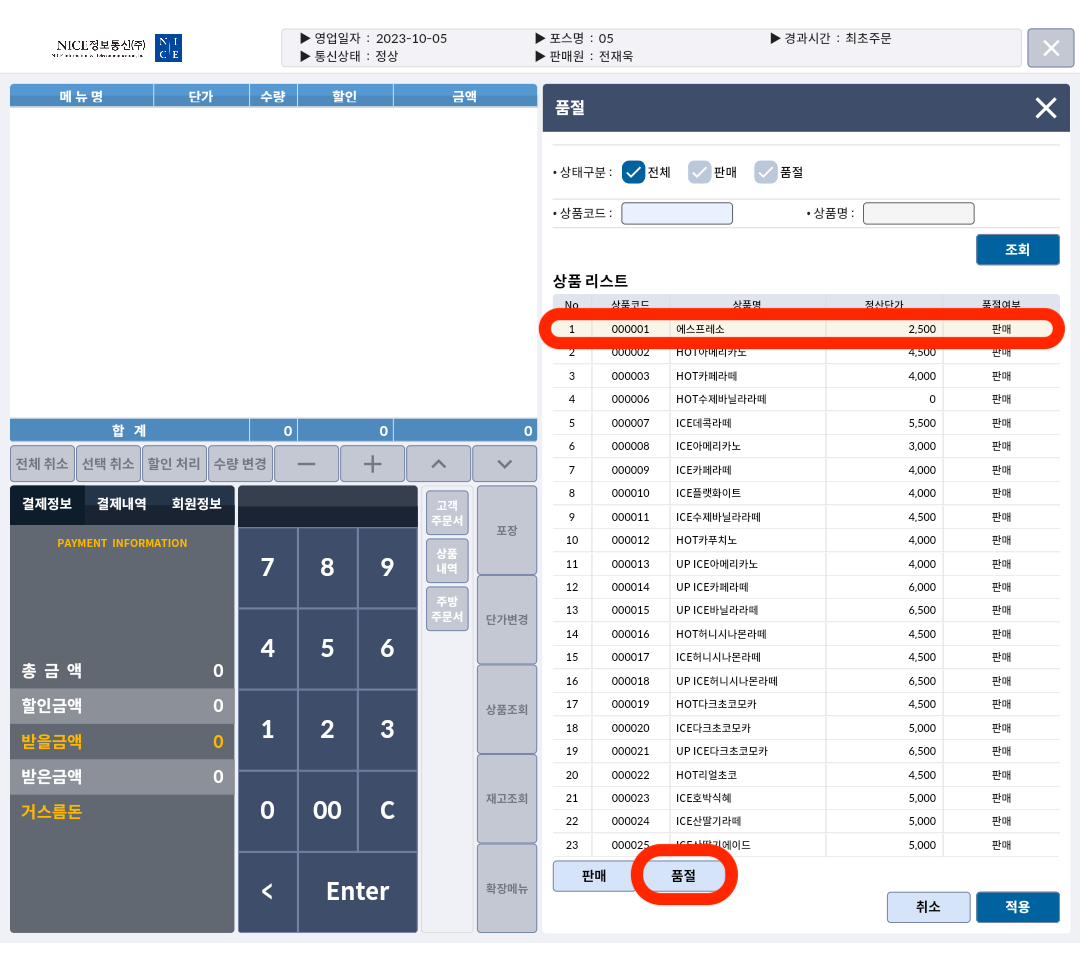Image resolution: width=1080 pixels, height=975 pixels.
Task: Click the plus quantity button
Action: [x=372, y=464]
